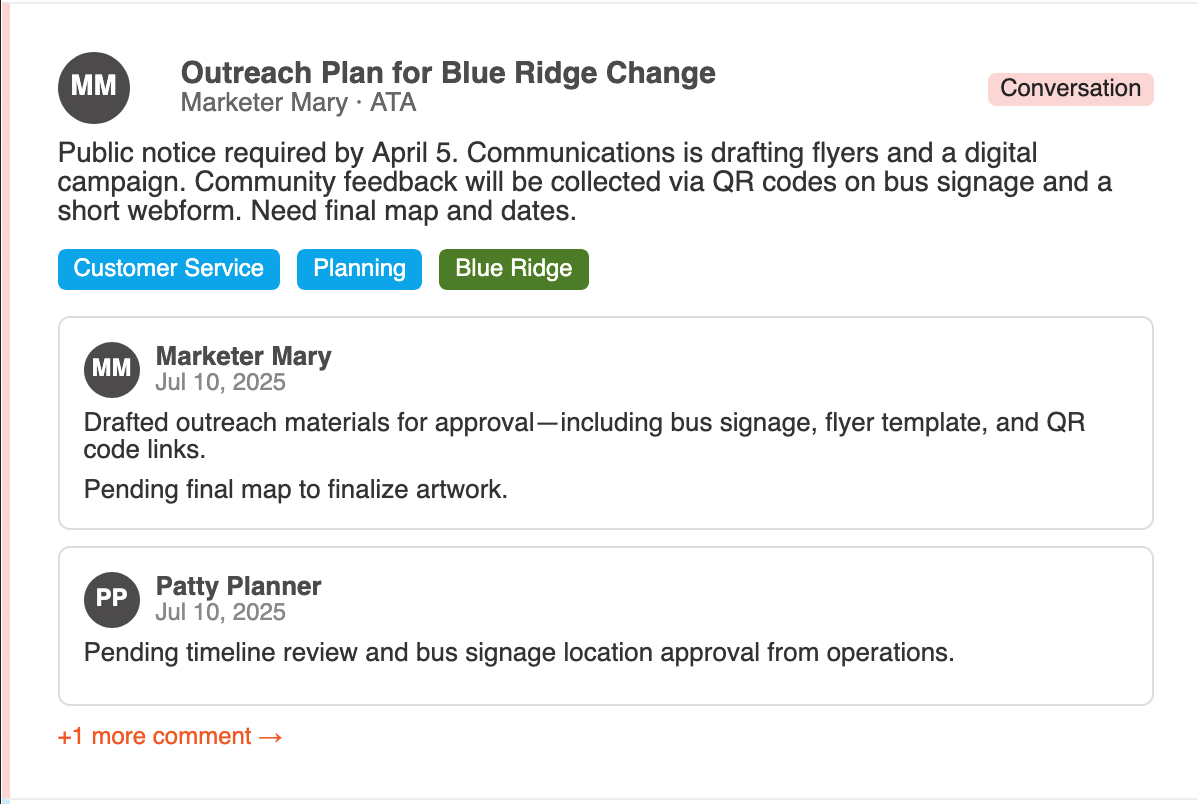Image resolution: width=1197 pixels, height=804 pixels.
Task: Click Jul 10, 2025 date on Mary's comment
Action: coord(221,382)
